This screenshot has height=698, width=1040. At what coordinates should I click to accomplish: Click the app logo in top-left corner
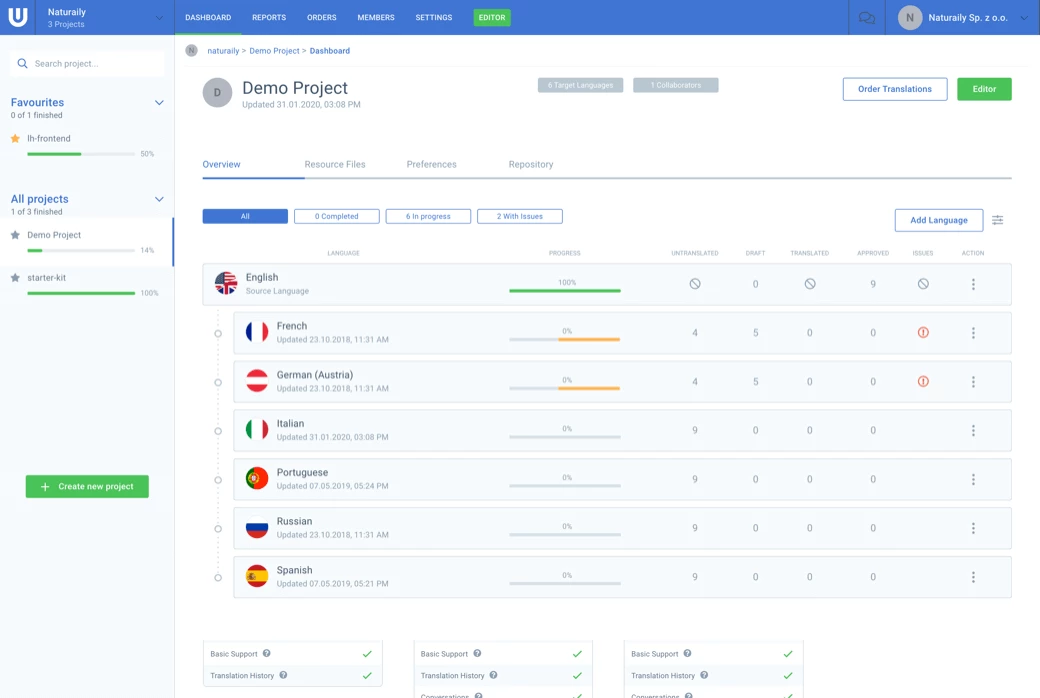18,17
